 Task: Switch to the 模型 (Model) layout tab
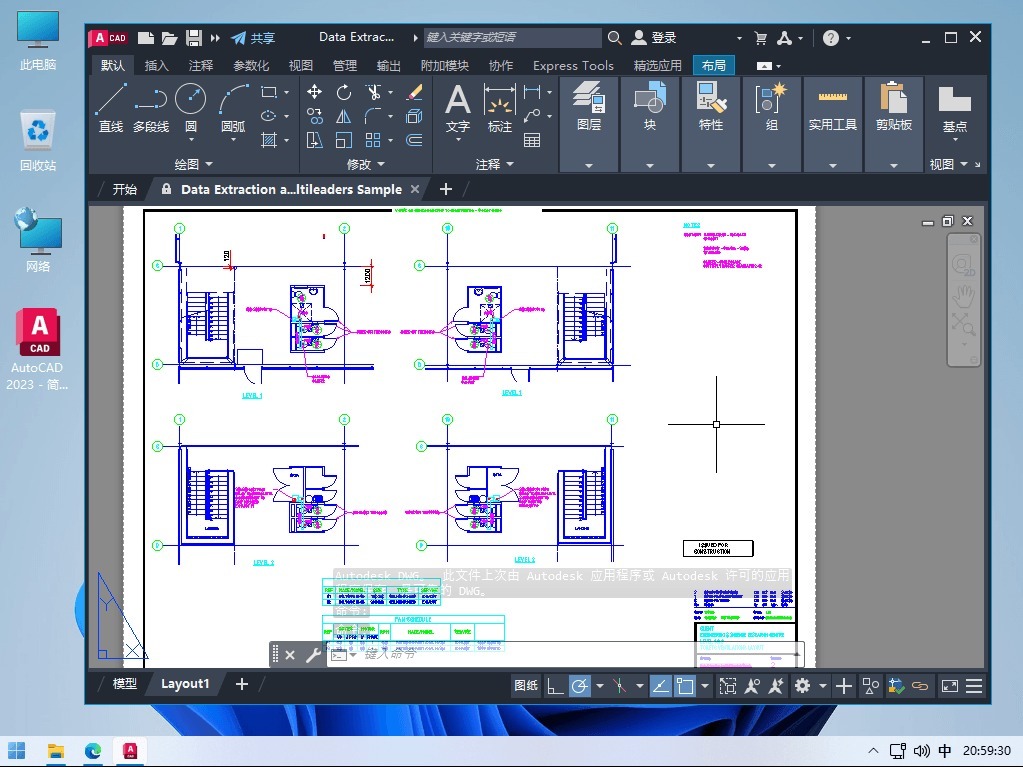coord(124,684)
